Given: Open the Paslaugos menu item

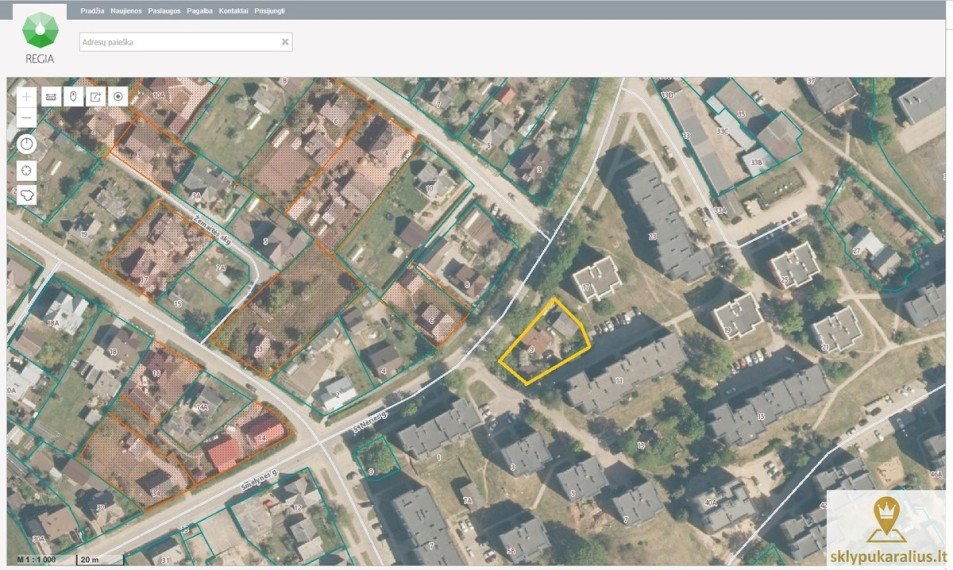Looking at the screenshot, I should click(164, 11).
